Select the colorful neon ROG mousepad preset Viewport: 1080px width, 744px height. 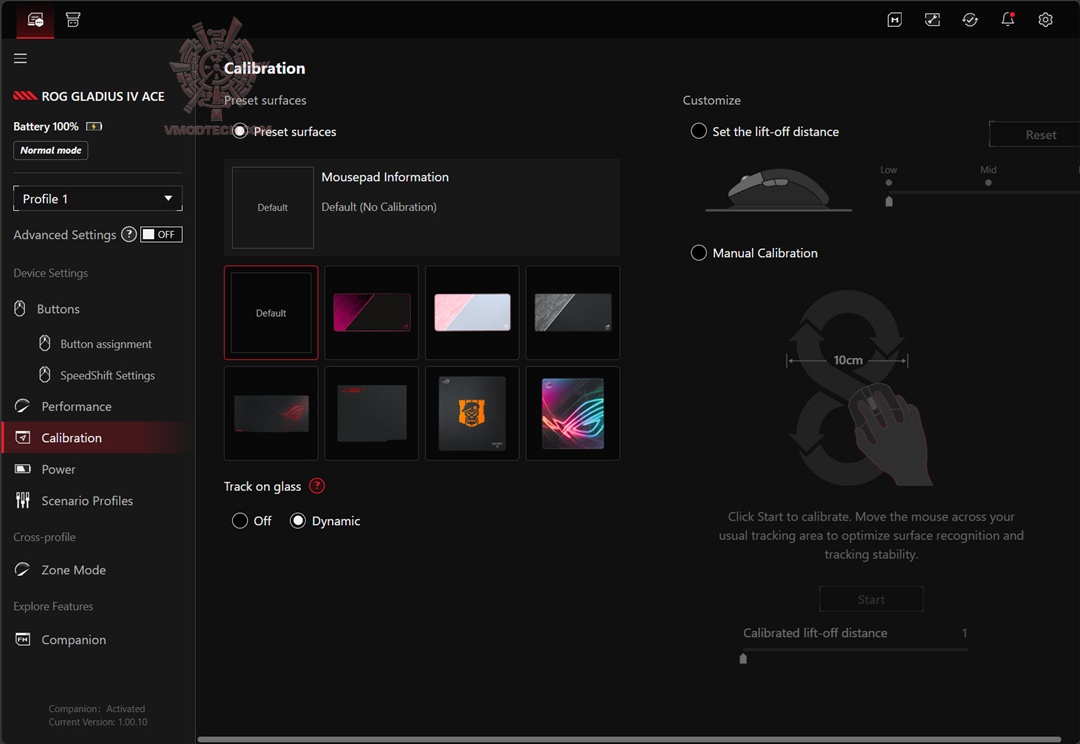click(x=573, y=413)
